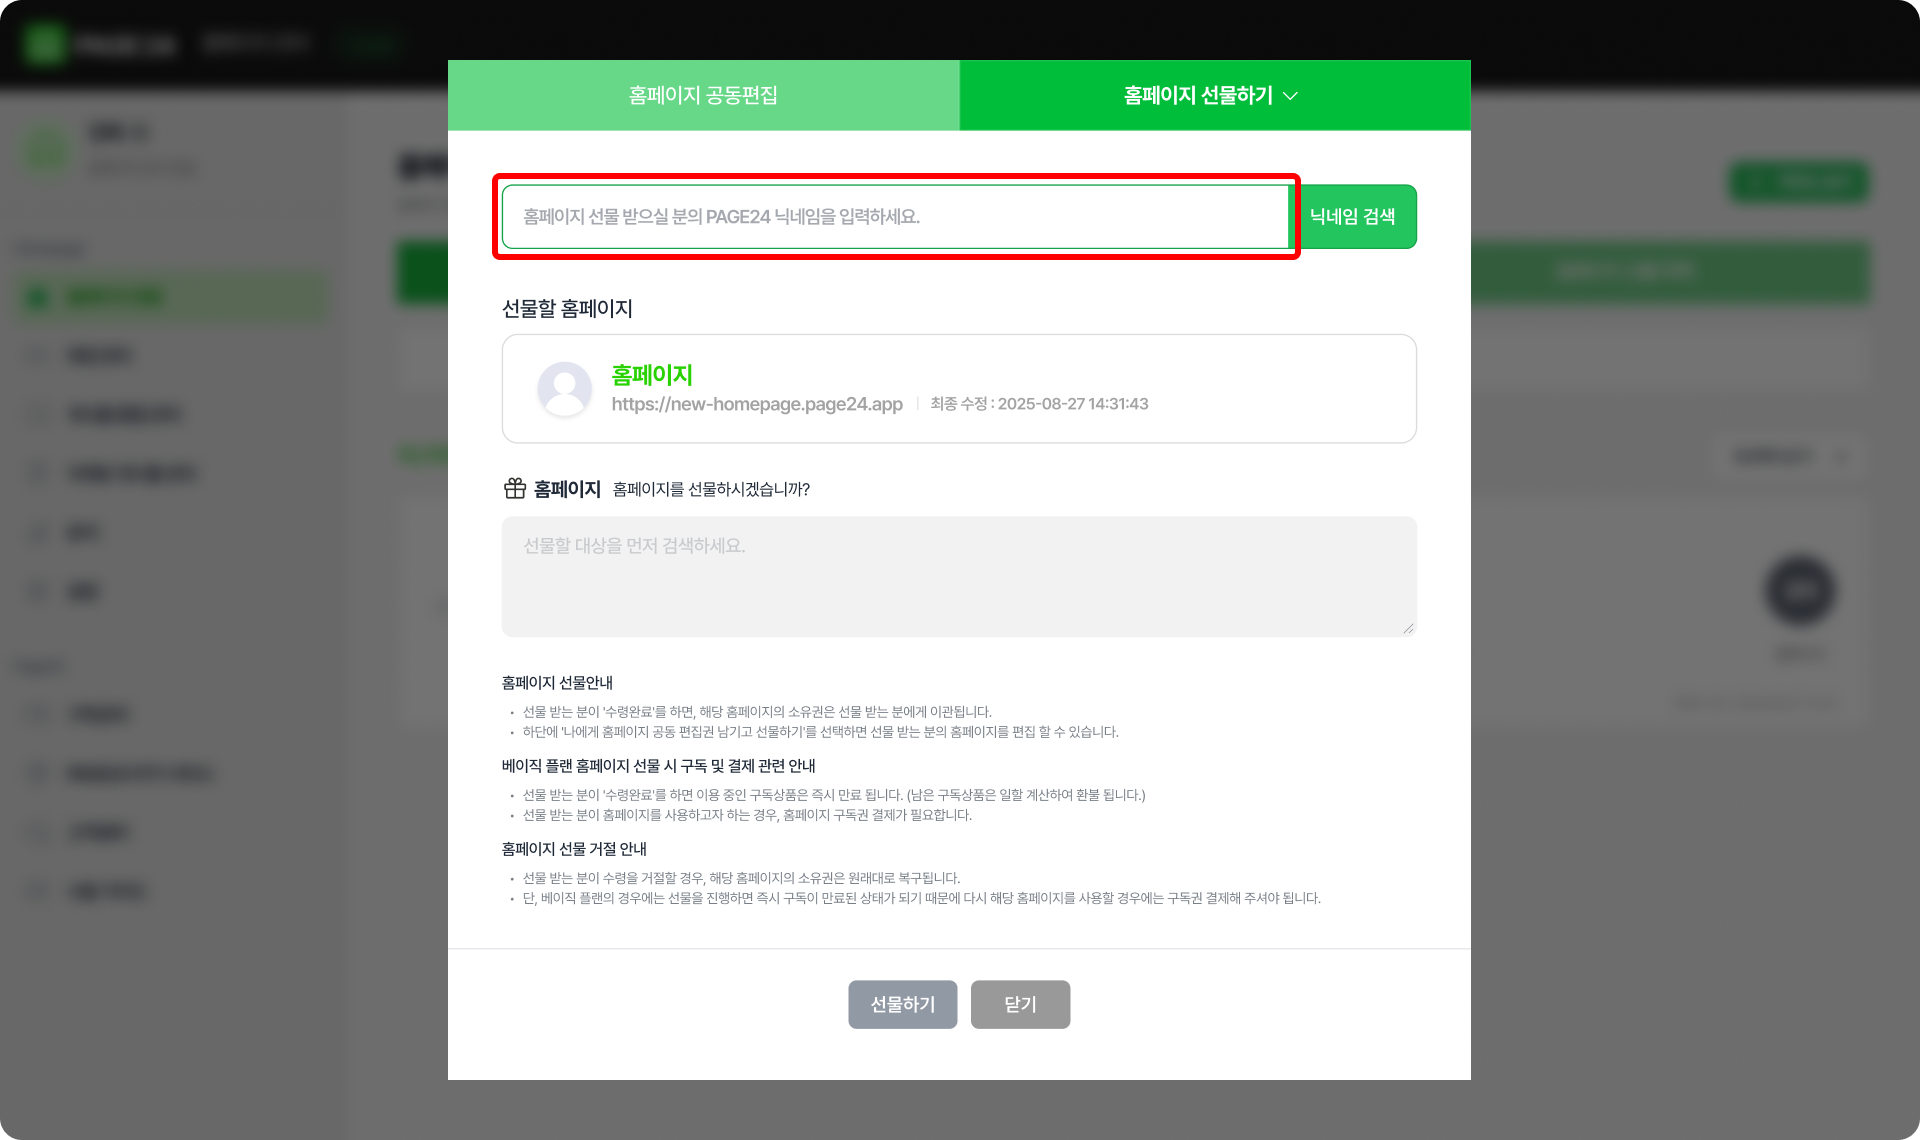Image resolution: width=1920 pixels, height=1140 pixels.
Task: Focus the PAGE24 nickname input field
Action: pyautogui.click(x=895, y=216)
